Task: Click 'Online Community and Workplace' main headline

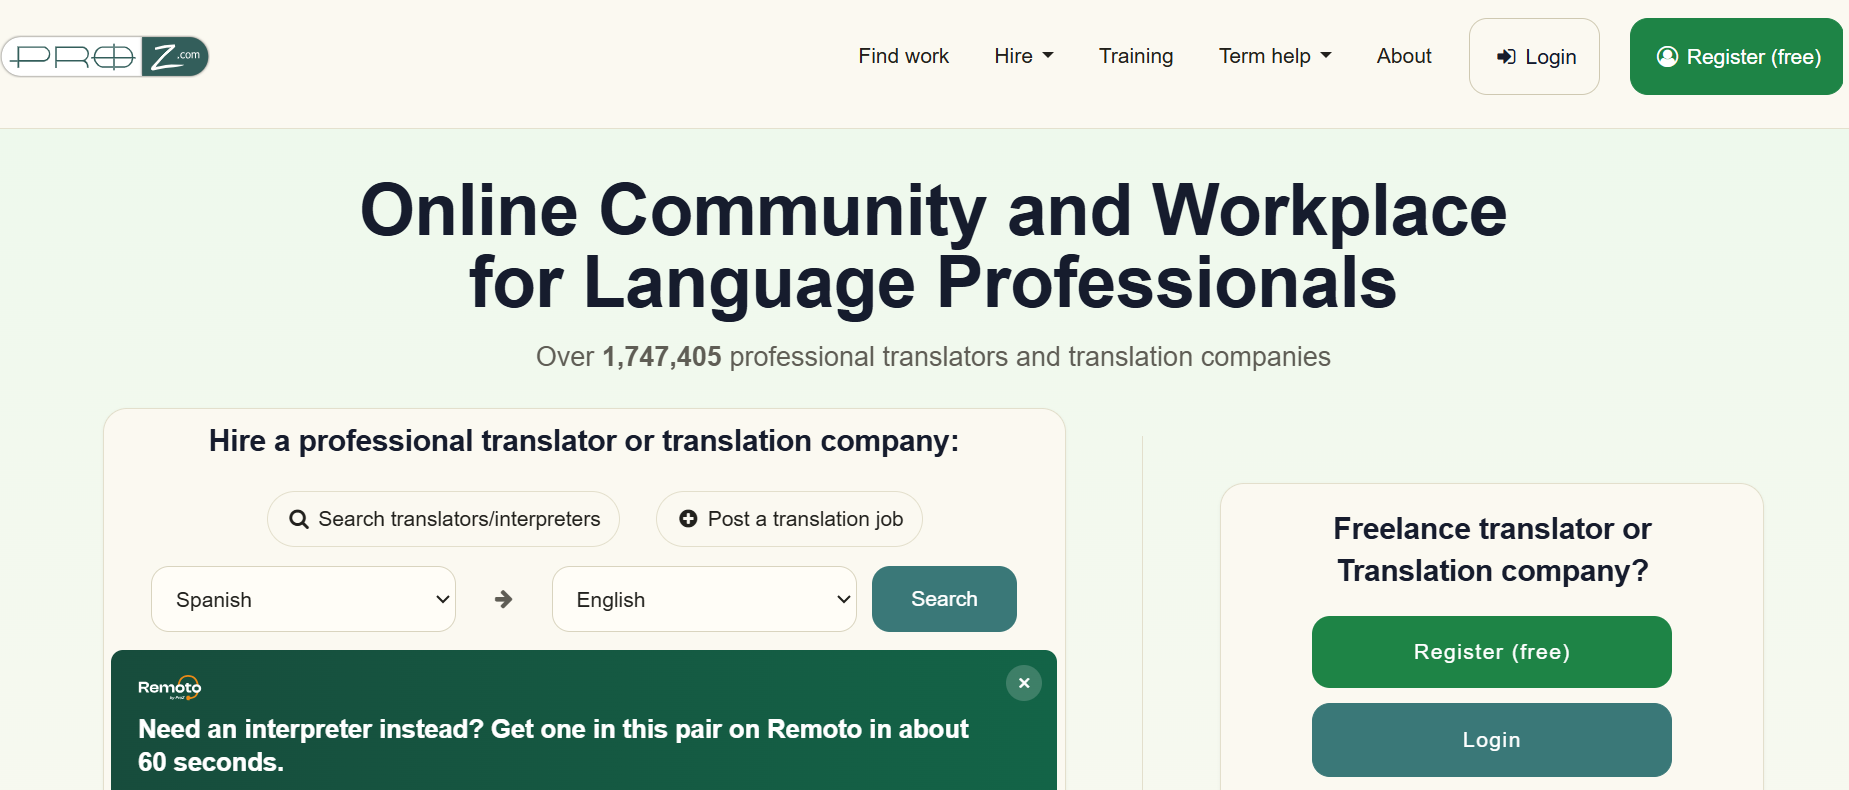Action: (x=933, y=246)
